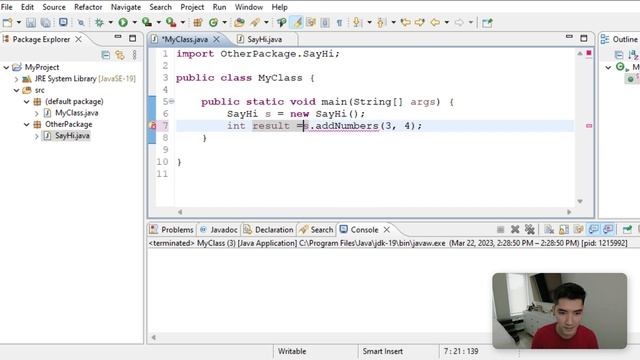Open the Project menu
This screenshot has height=360, width=640.
tap(192, 7)
